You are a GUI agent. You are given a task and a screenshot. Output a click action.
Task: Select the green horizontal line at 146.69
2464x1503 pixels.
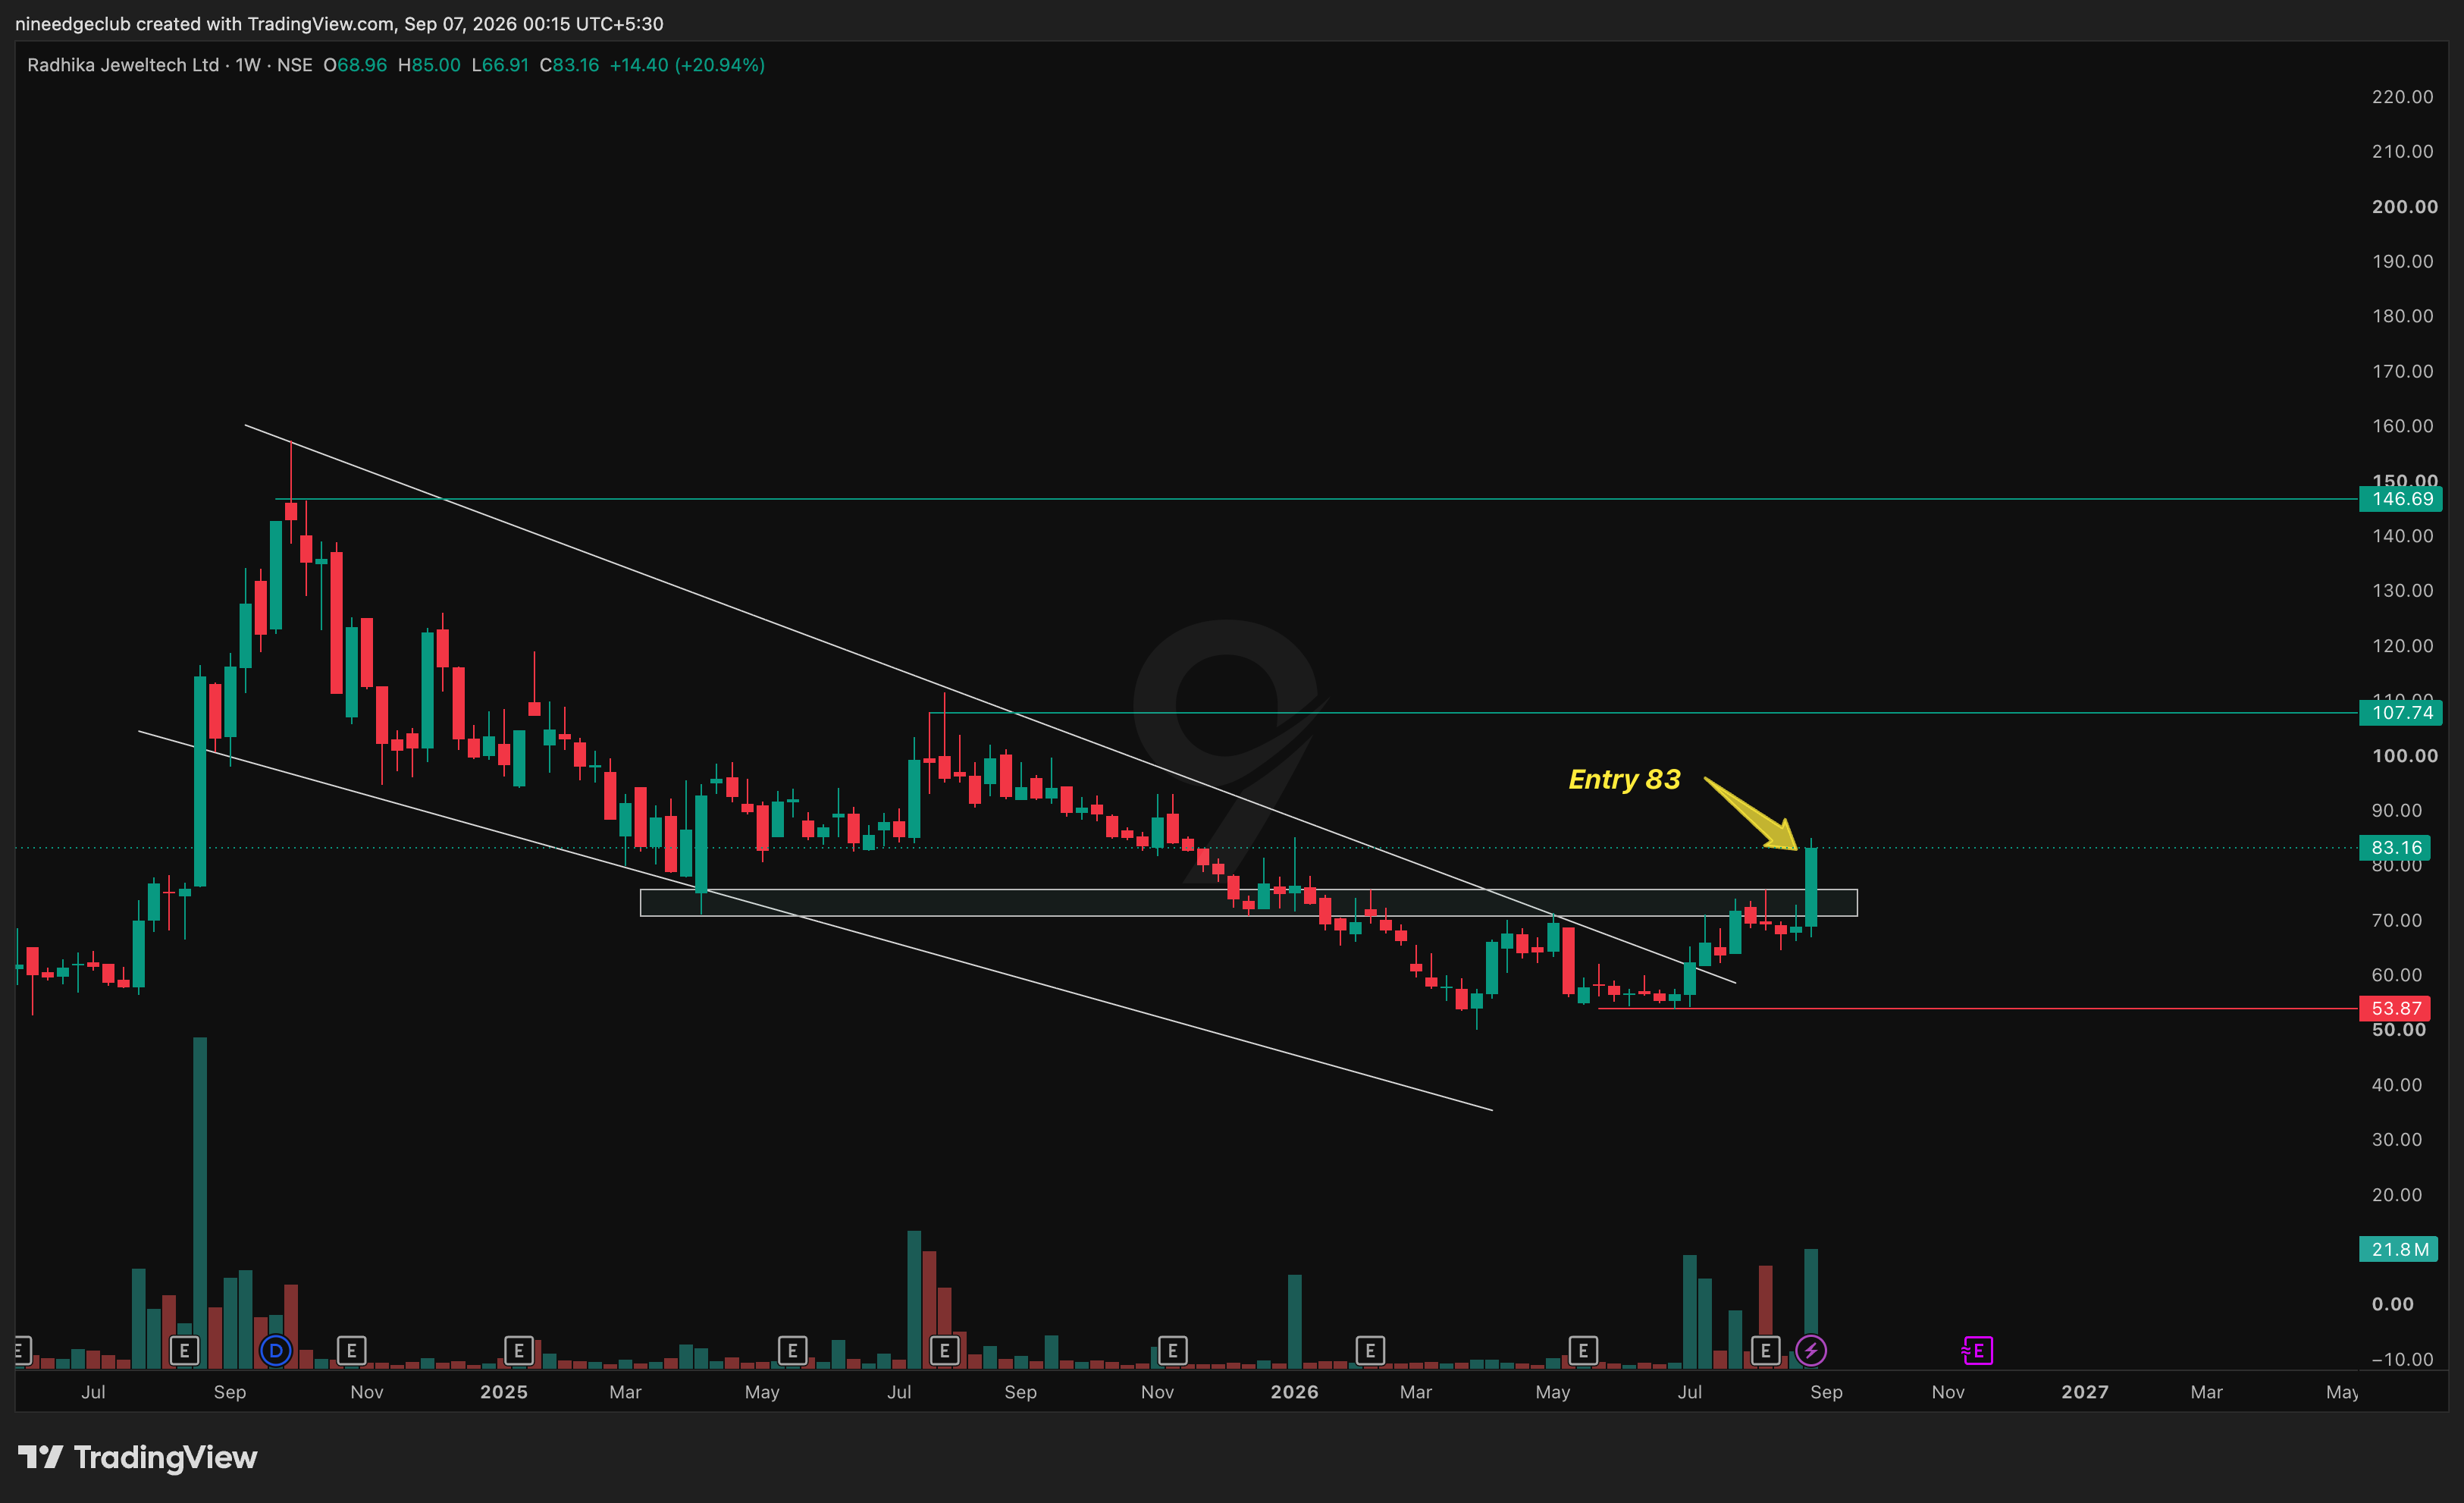[1317, 499]
